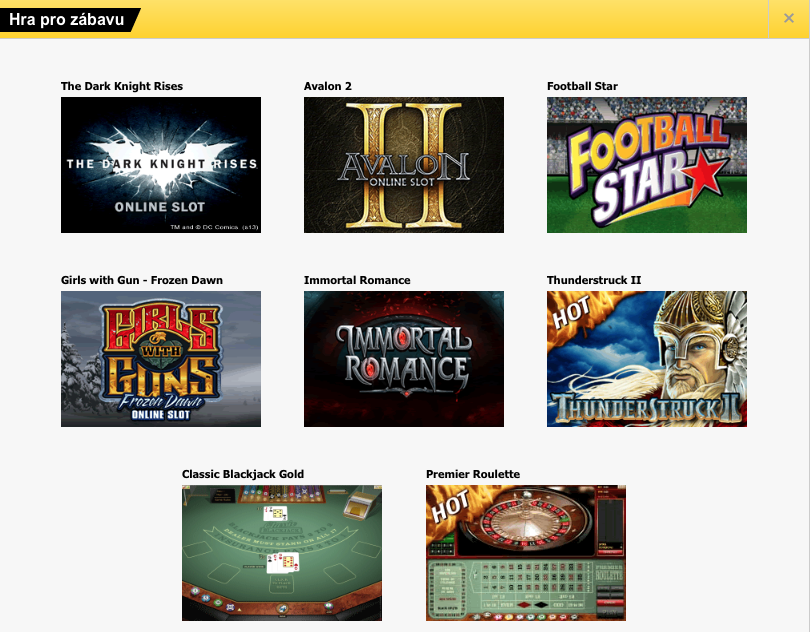Open the Immortal Romance game thumbnail

(x=403, y=359)
